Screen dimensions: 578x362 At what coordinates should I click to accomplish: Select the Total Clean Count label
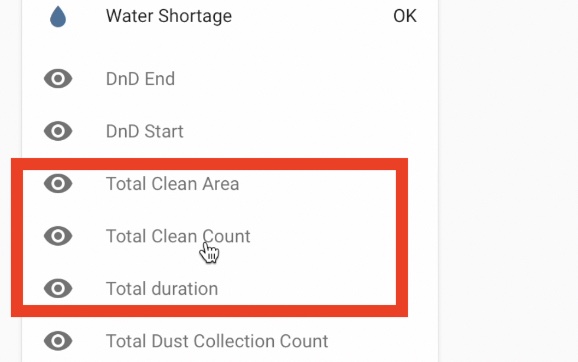point(178,236)
